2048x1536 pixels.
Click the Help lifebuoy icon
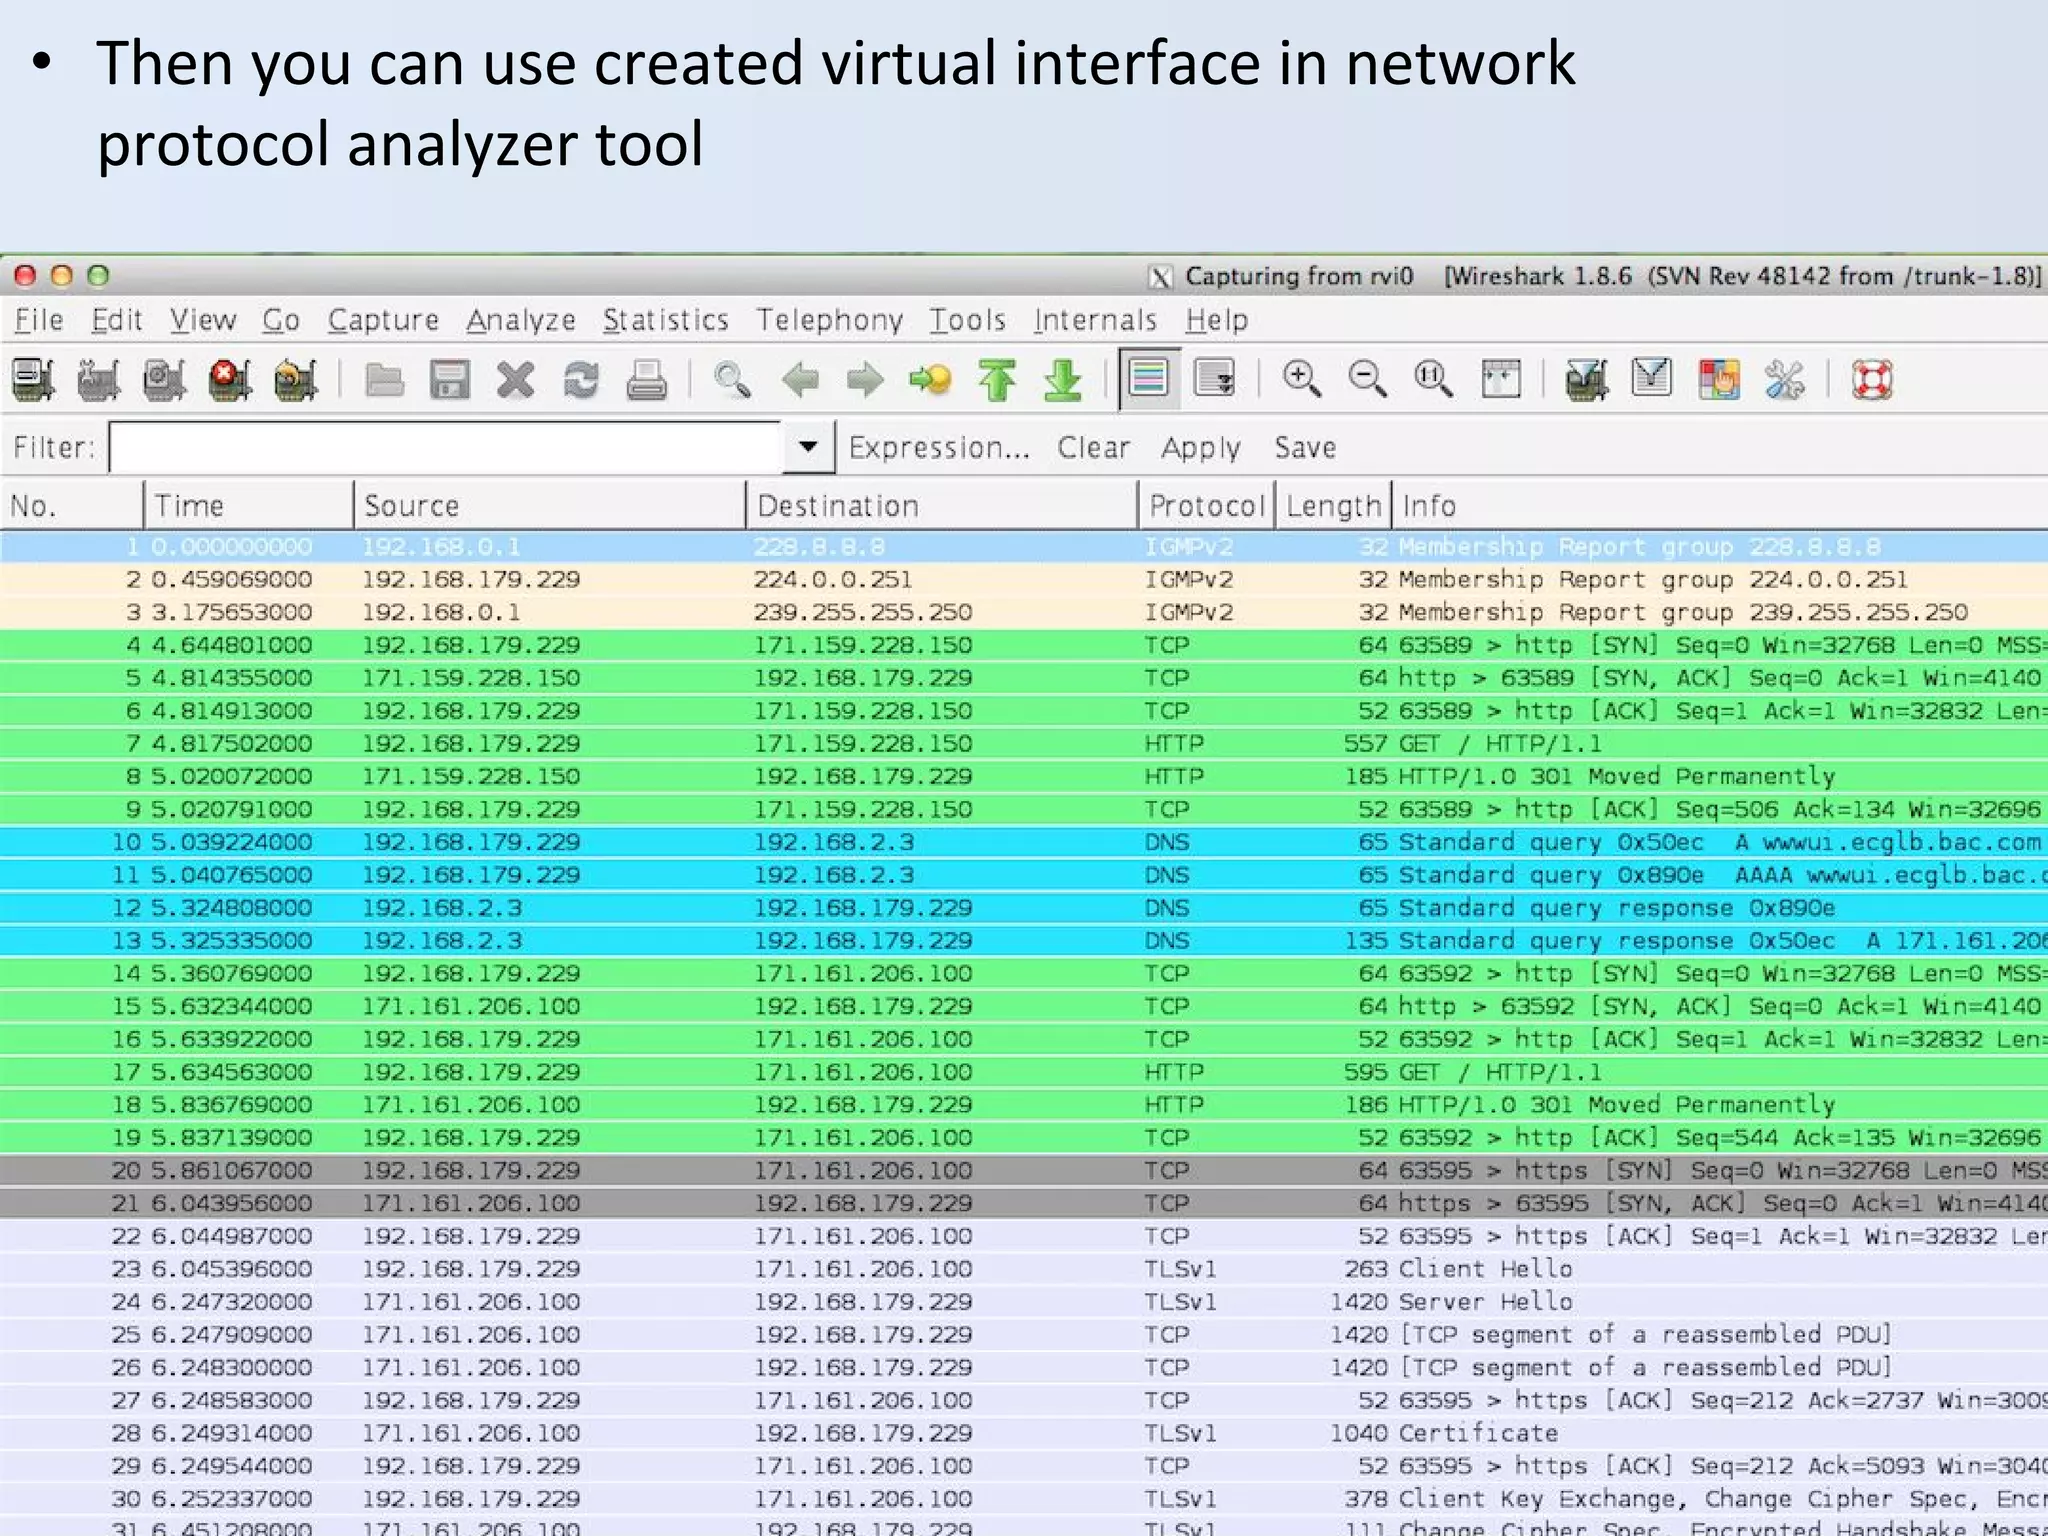tap(1871, 380)
